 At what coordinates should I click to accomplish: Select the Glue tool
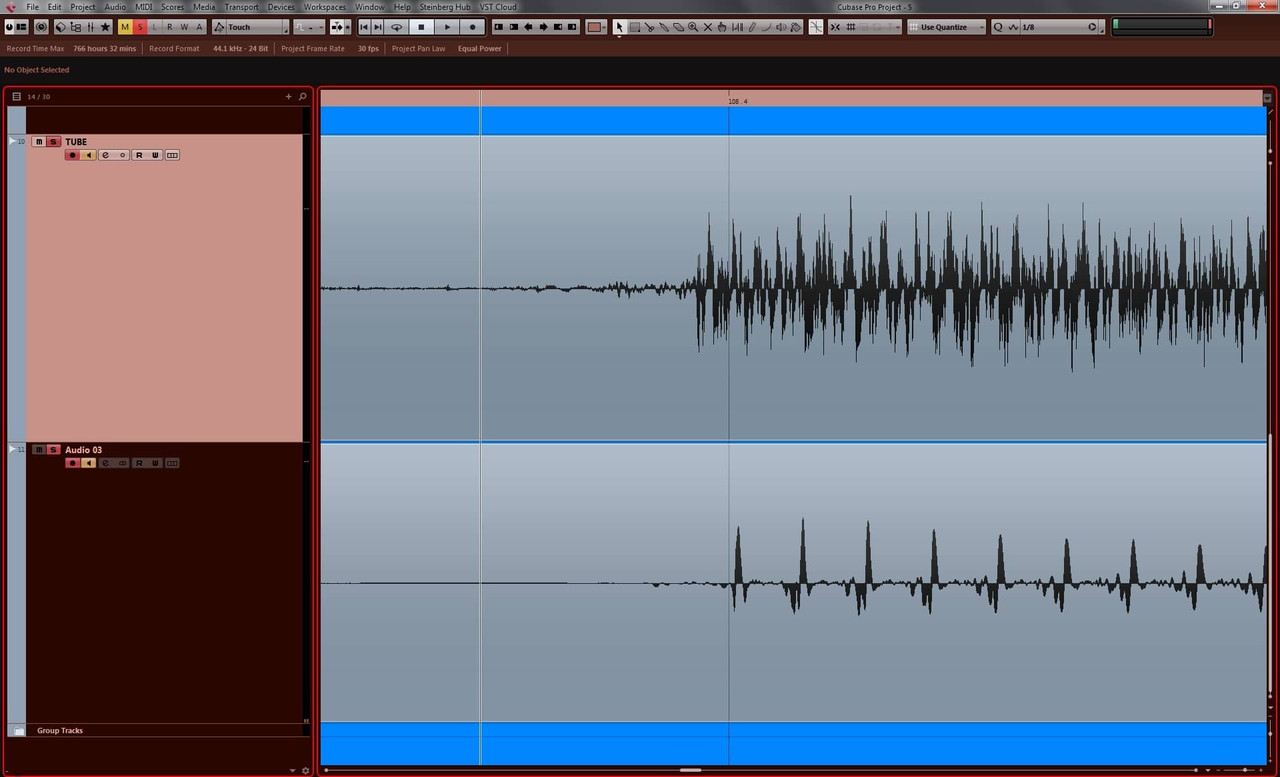[664, 27]
